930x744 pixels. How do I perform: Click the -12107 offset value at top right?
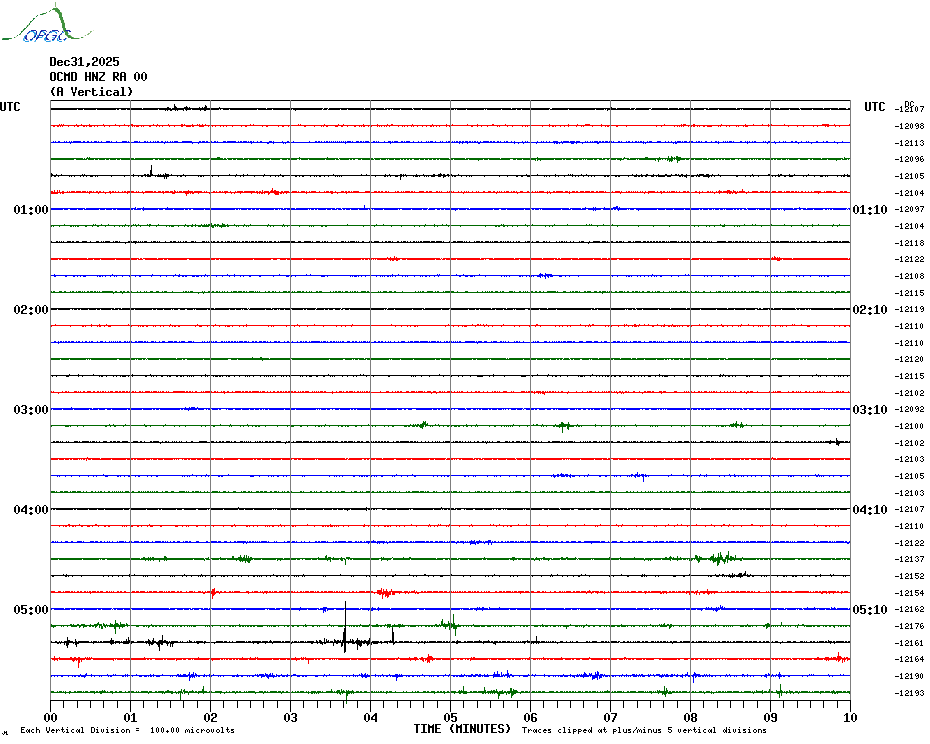[910, 109]
